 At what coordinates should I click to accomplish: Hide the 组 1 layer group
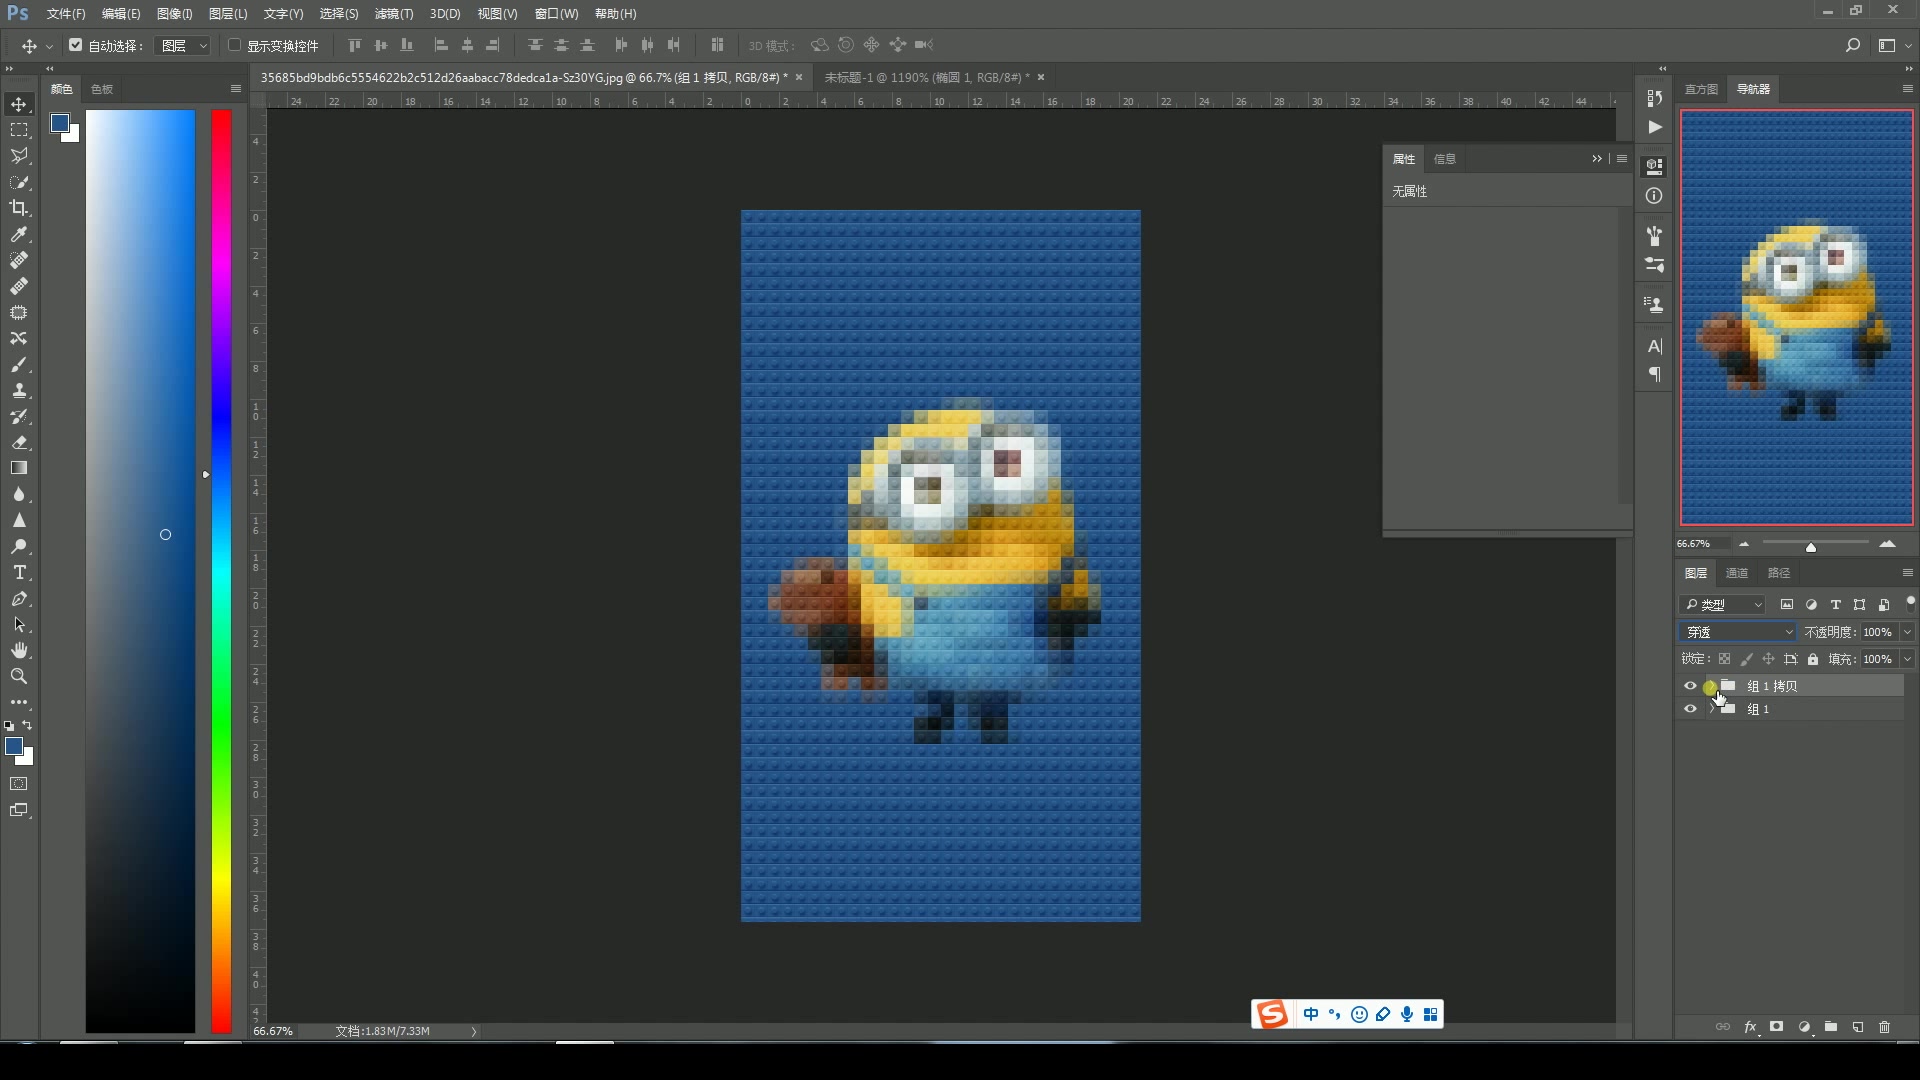pos(1690,709)
